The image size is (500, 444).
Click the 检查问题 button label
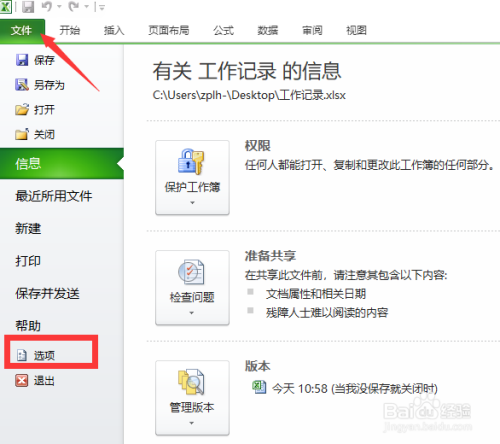(x=192, y=297)
